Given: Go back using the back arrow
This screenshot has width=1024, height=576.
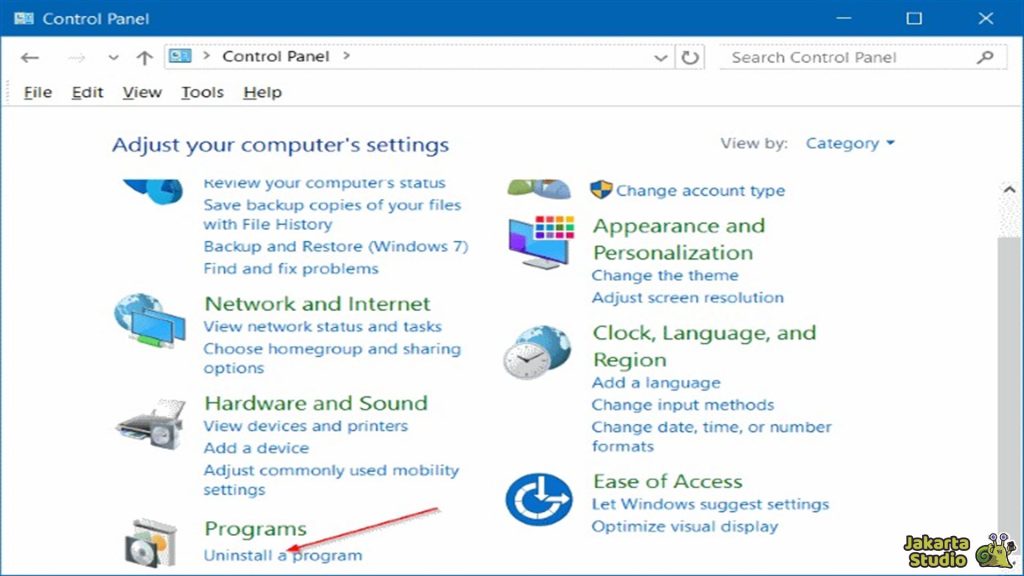Looking at the screenshot, I should coord(30,58).
